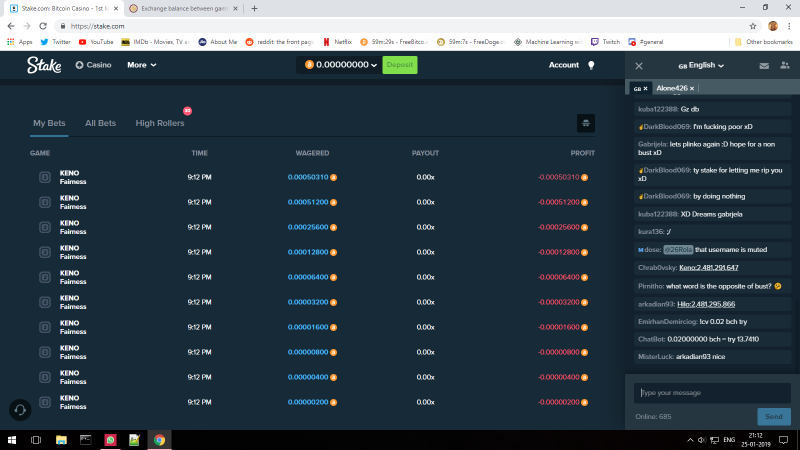The width and height of the screenshot is (800, 450).
Task: Open the Netflix bookmark
Action: click(x=338, y=42)
